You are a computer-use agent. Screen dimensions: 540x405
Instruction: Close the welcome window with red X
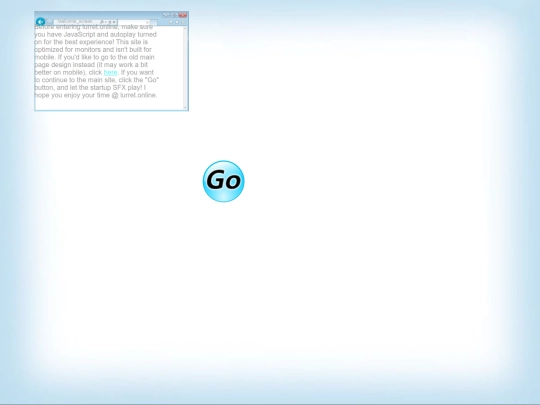click(183, 15)
